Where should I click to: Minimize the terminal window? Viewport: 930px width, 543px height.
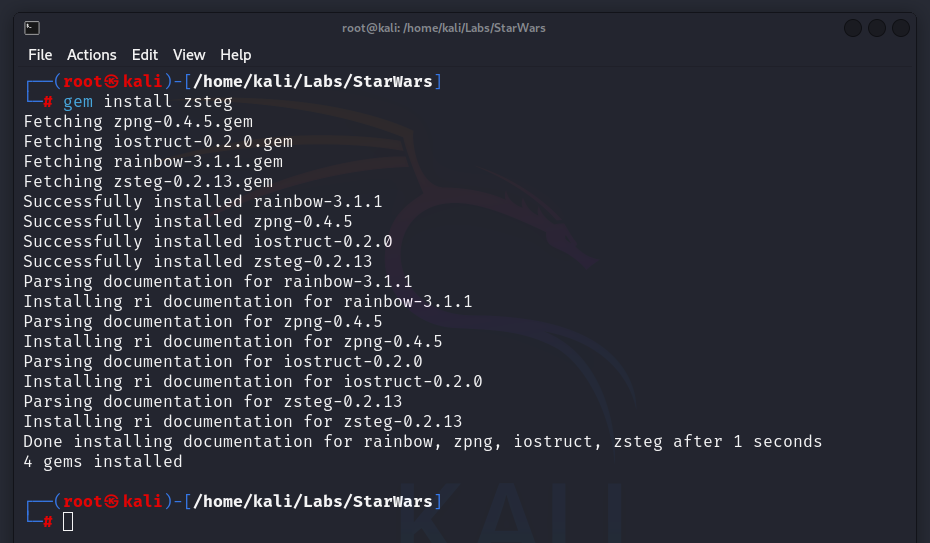853,28
